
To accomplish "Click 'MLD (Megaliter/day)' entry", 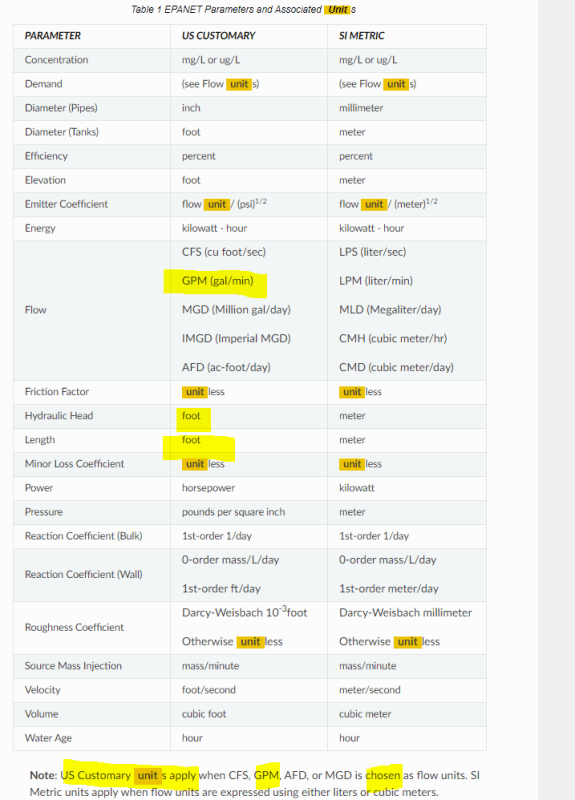I will (x=390, y=310).
